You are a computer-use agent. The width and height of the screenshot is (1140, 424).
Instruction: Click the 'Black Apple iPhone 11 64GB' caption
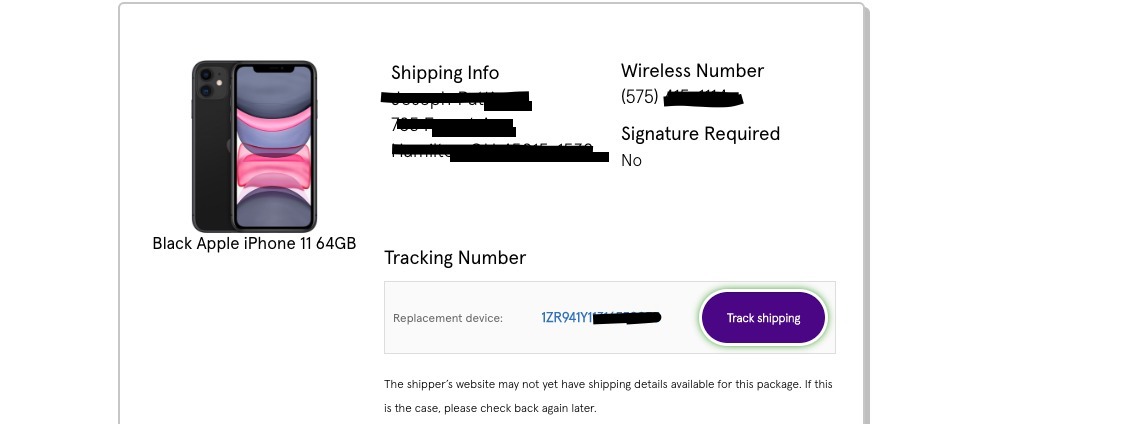point(254,243)
